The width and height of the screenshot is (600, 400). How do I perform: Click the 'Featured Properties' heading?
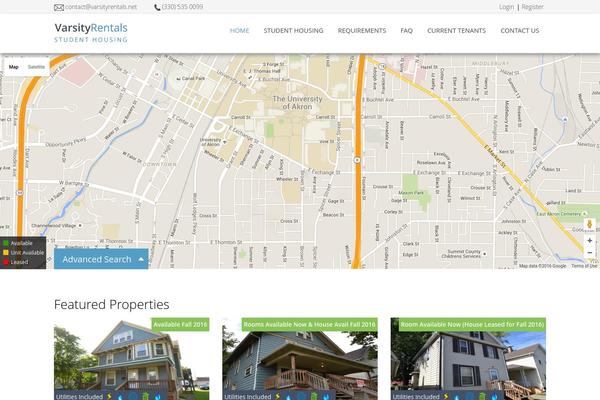point(112,305)
